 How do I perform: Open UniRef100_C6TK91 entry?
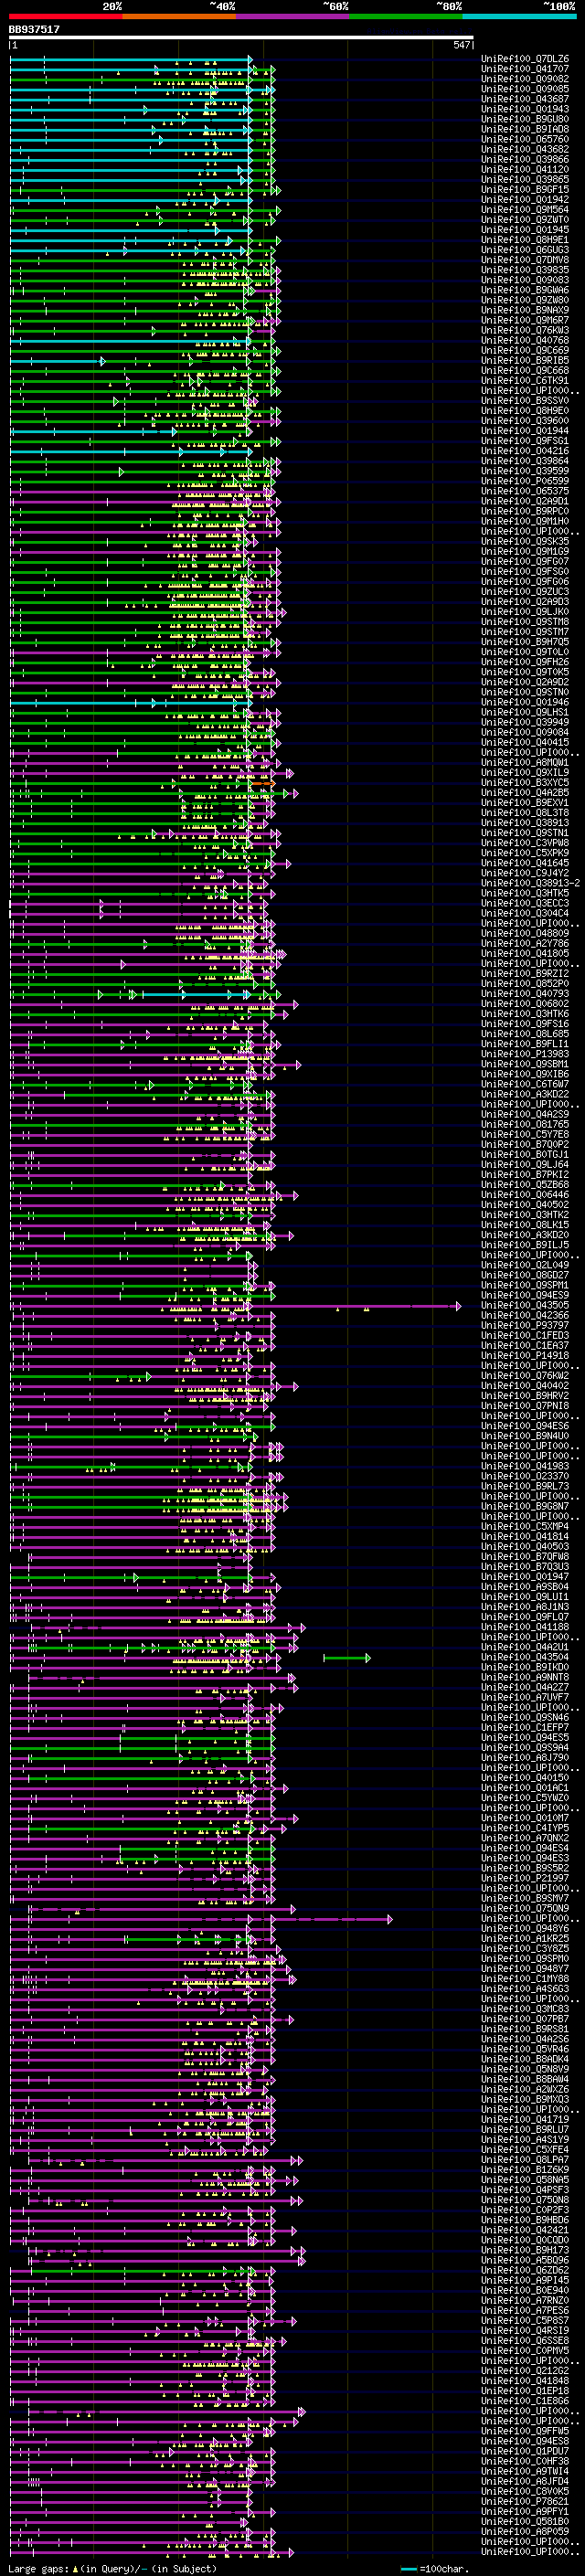point(525,381)
